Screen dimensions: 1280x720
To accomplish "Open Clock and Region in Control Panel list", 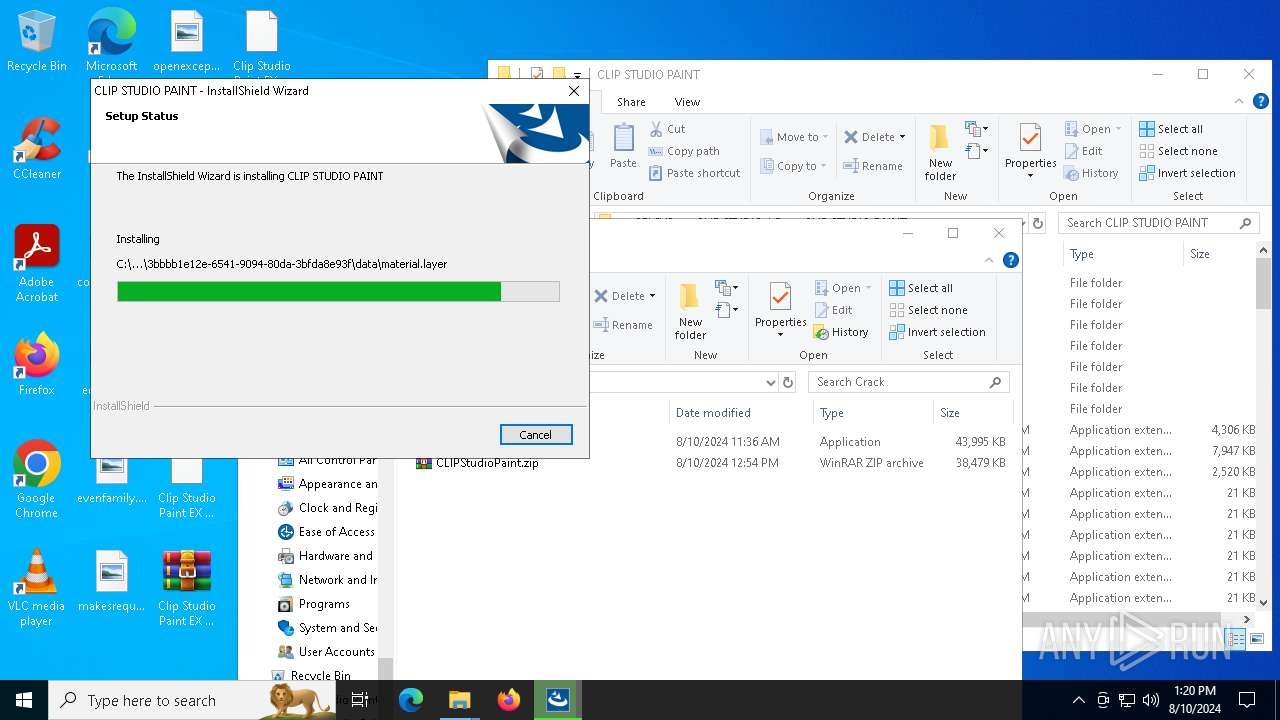I will (x=327, y=508).
